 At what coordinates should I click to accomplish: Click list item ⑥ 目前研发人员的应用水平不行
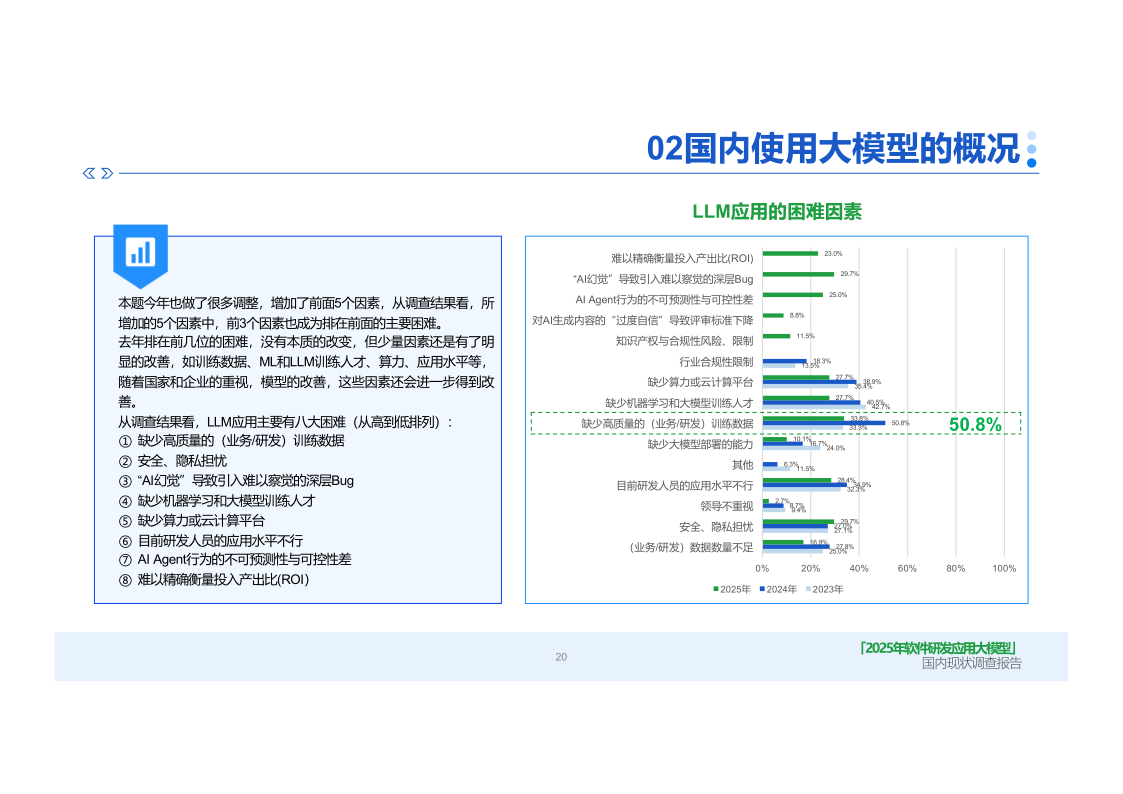(211, 541)
